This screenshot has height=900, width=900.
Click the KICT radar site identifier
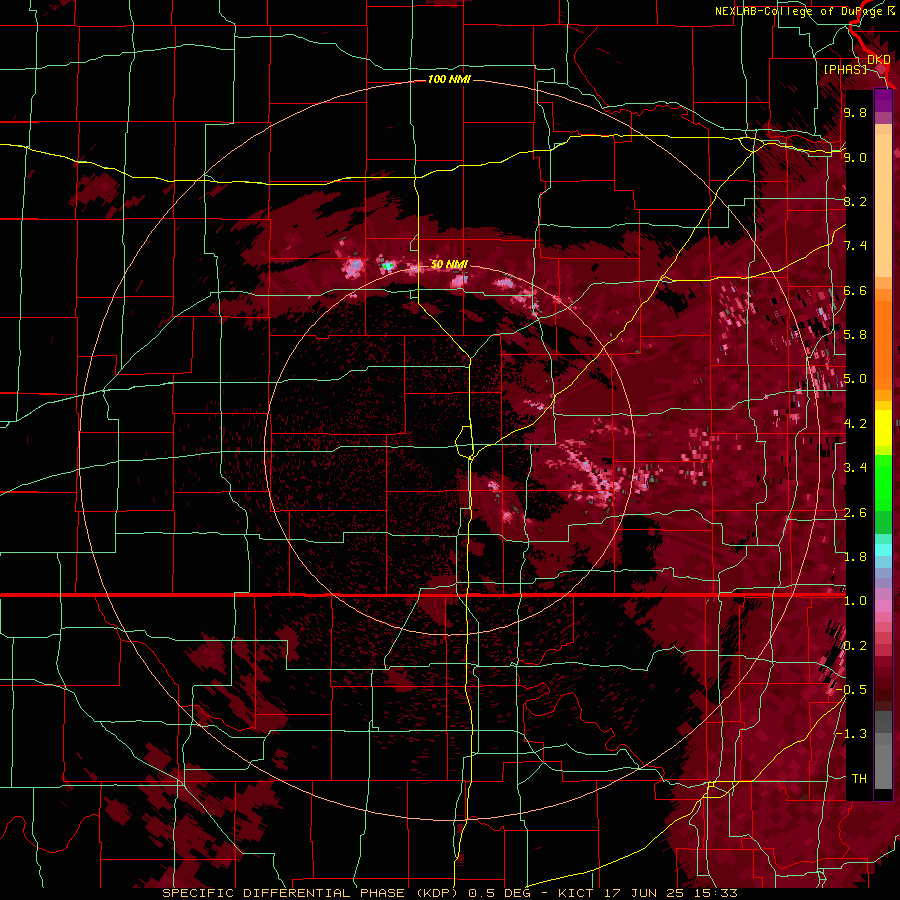click(577, 893)
